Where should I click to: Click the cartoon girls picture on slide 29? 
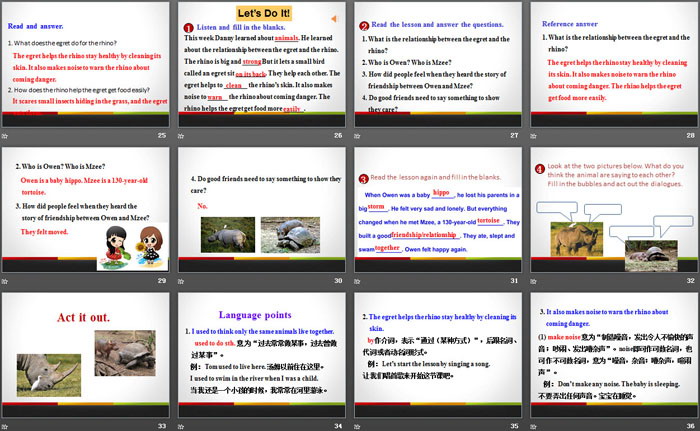click(133, 247)
